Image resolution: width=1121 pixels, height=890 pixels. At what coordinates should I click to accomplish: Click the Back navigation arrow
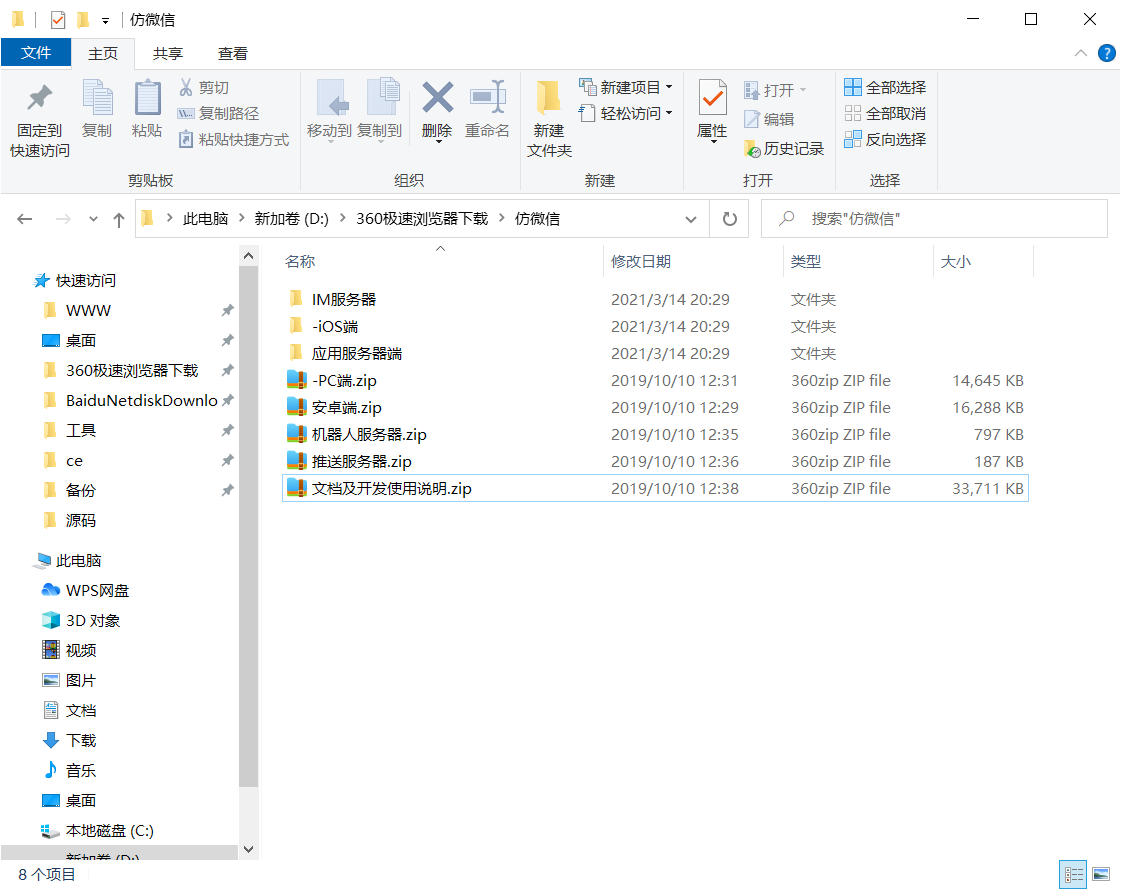pos(25,219)
